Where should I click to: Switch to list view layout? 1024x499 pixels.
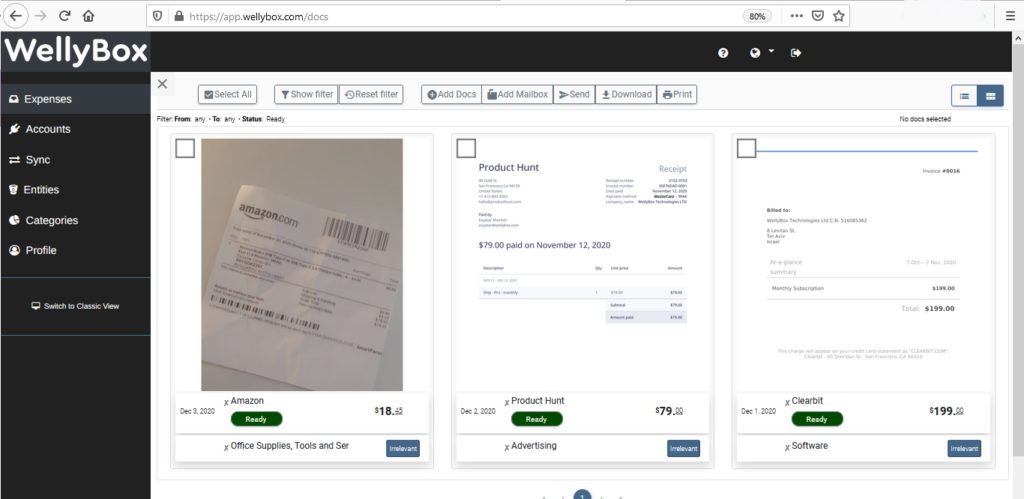[964, 95]
